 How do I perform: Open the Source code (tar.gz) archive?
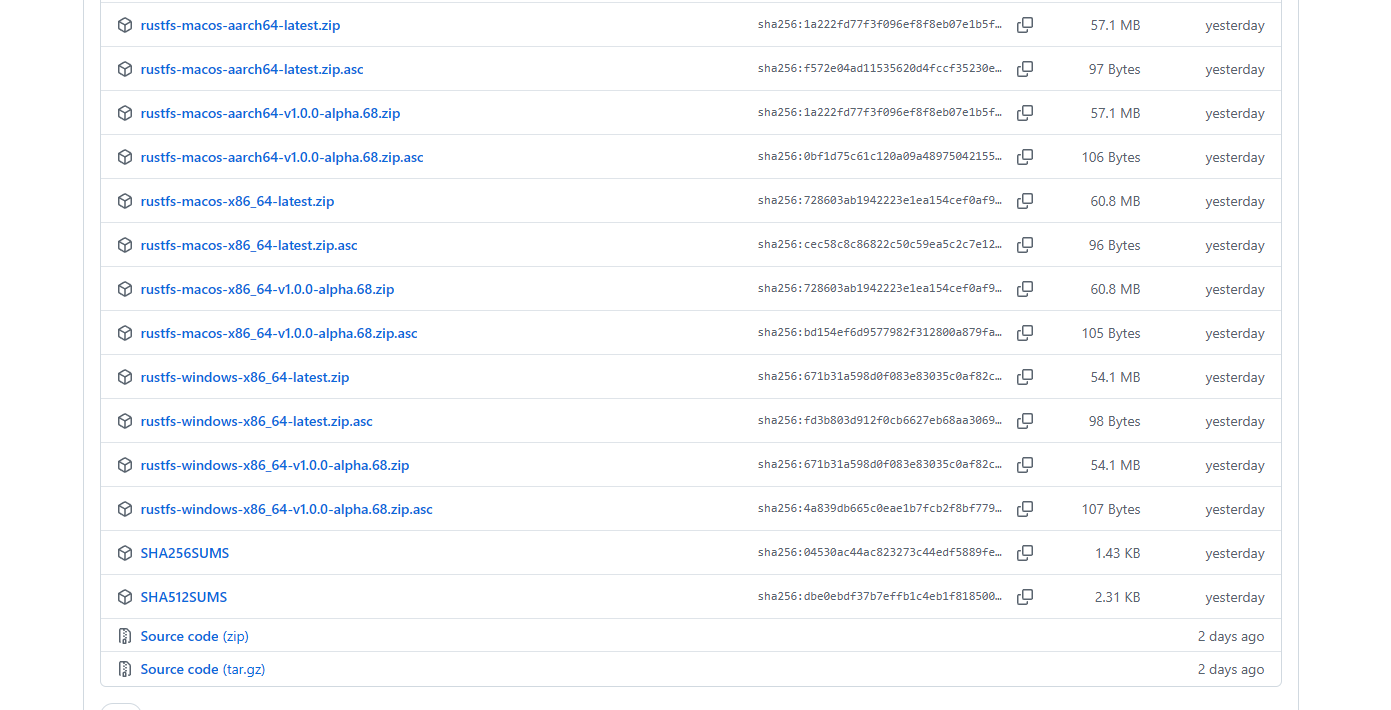pyautogui.click(x=203, y=669)
